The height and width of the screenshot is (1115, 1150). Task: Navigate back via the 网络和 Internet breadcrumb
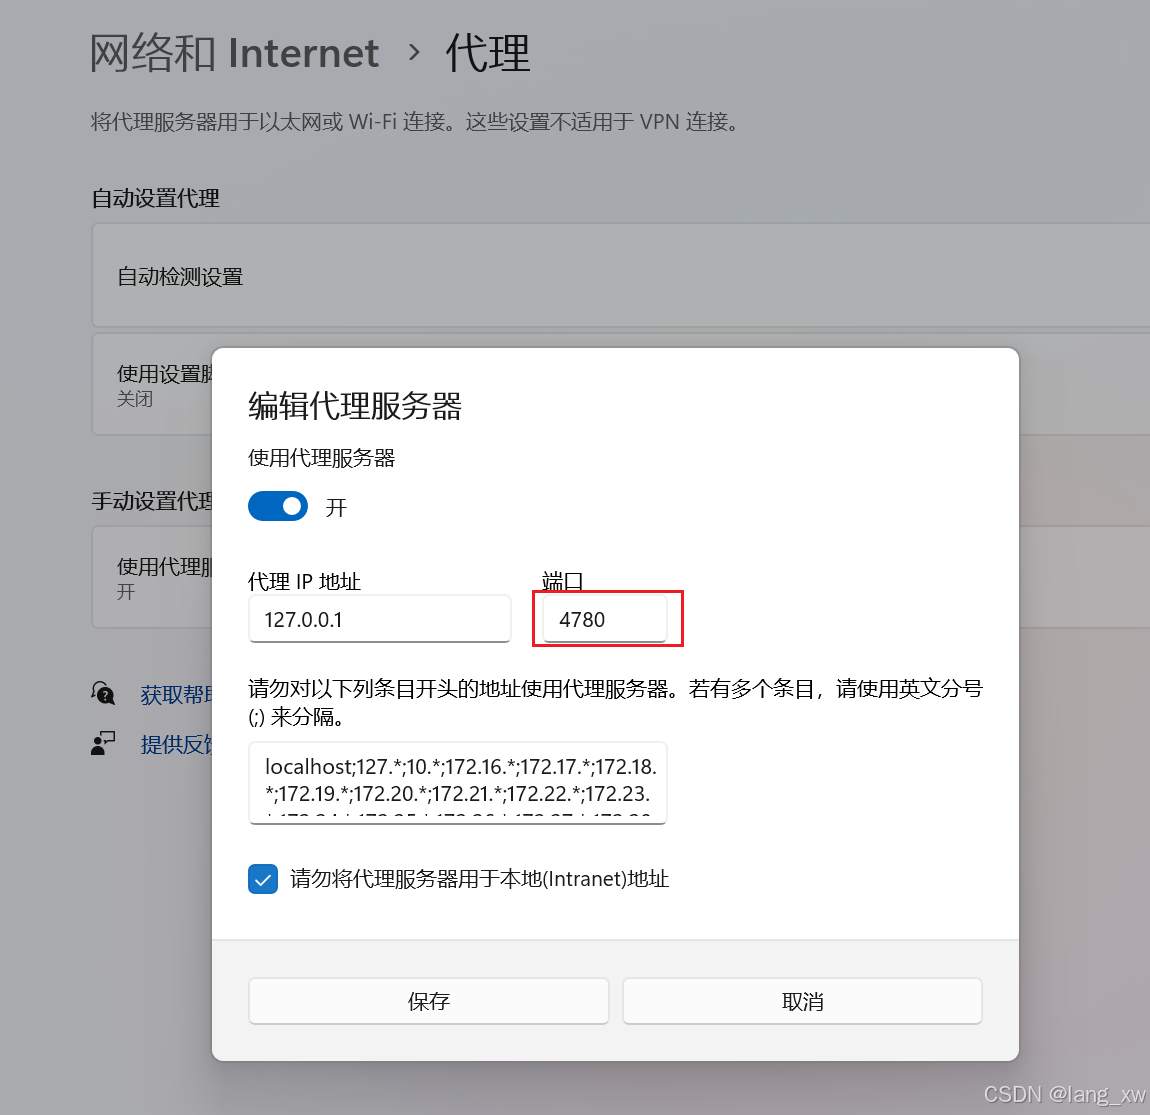tap(235, 53)
